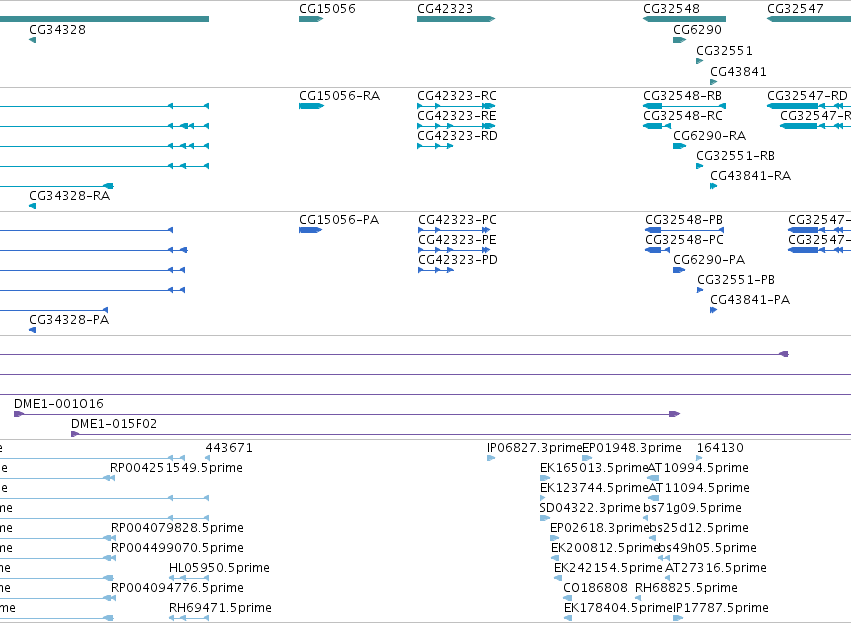Open EST RP004079828.5prime

click(177, 528)
